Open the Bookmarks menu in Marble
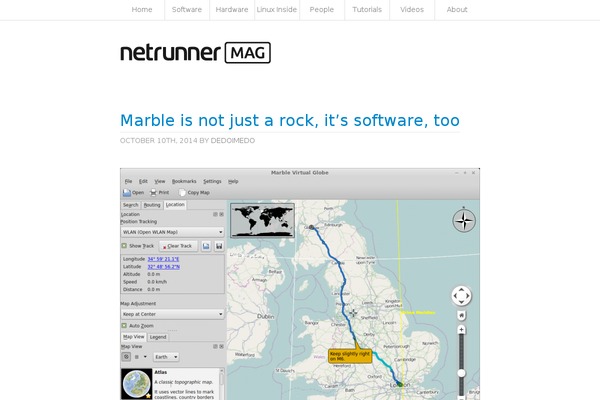 [184, 181]
